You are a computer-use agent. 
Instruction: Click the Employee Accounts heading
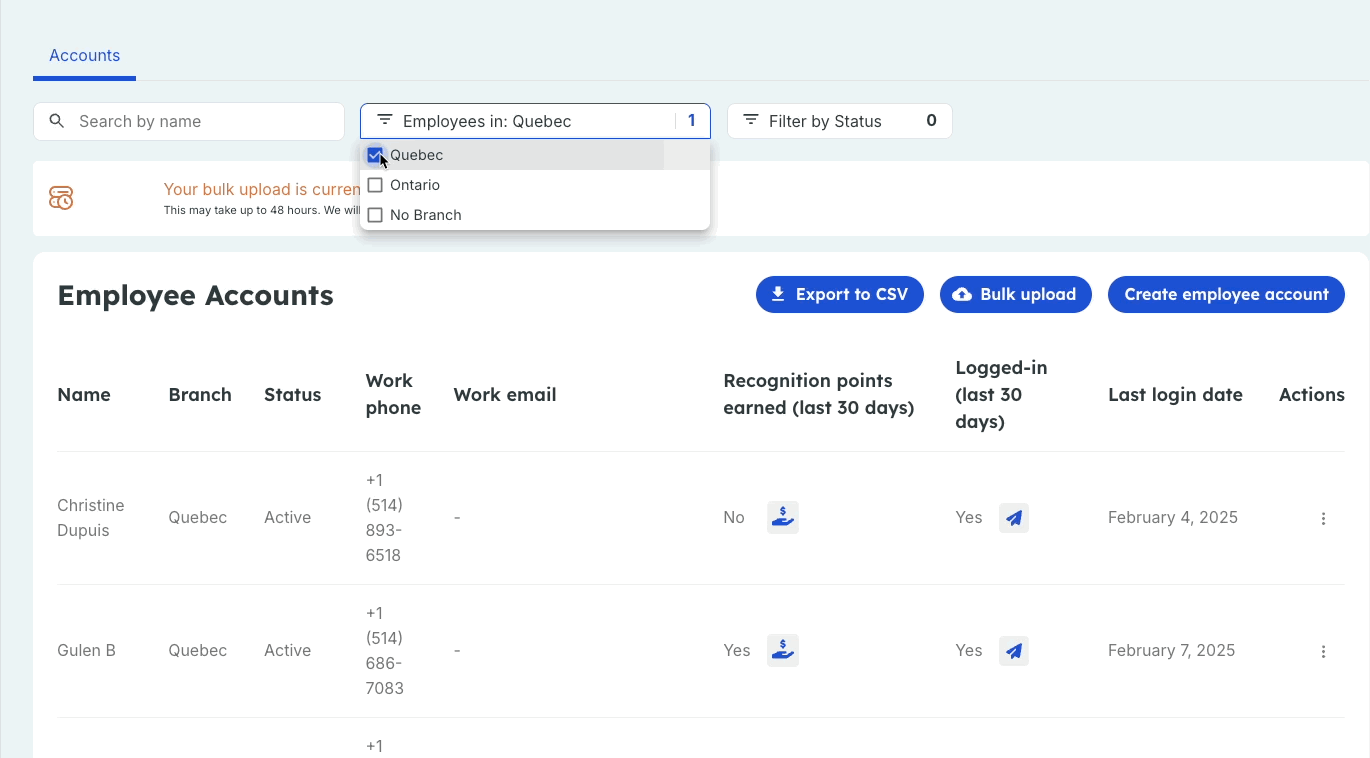click(x=196, y=296)
